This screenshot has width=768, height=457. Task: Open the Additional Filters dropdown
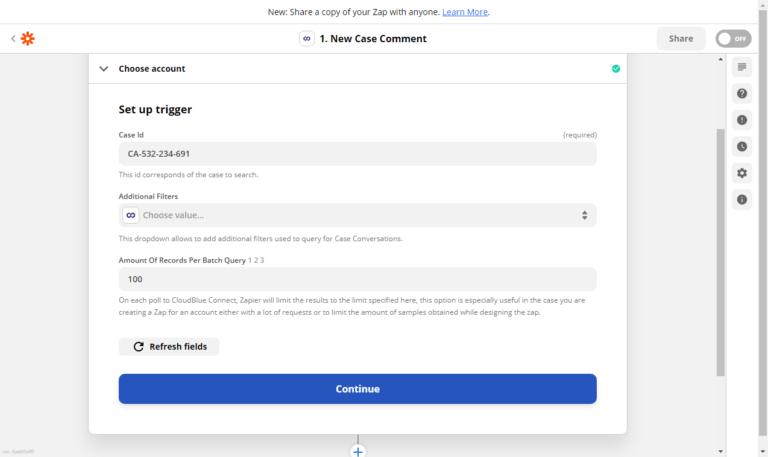click(x=358, y=215)
